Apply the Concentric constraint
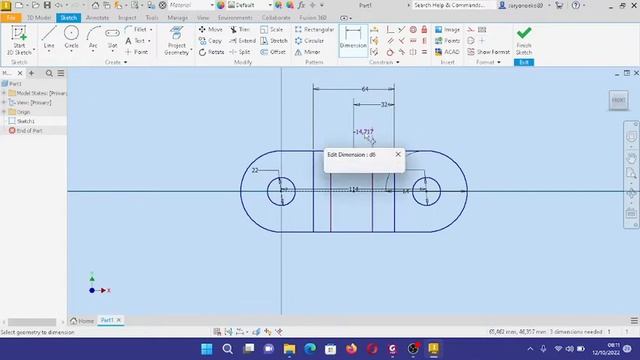Image resolution: width=640 pixels, height=360 pixels. point(413,29)
